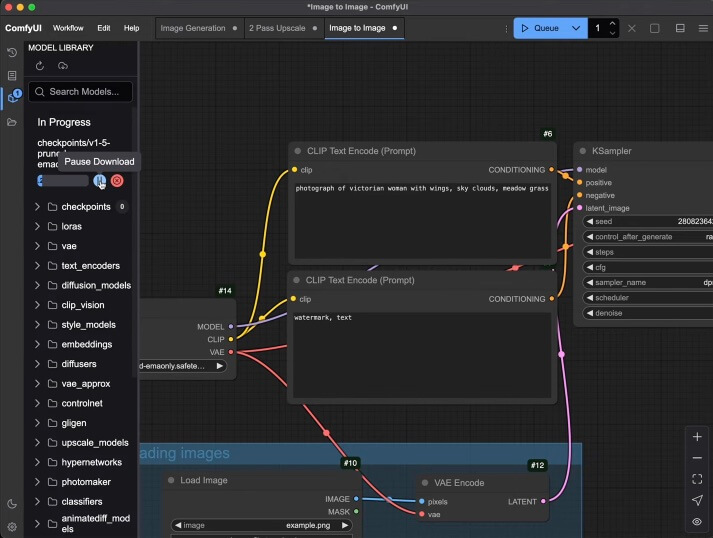This screenshot has width=713, height=538.
Task: Click the Queue button to run
Action: click(x=540, y=28)
